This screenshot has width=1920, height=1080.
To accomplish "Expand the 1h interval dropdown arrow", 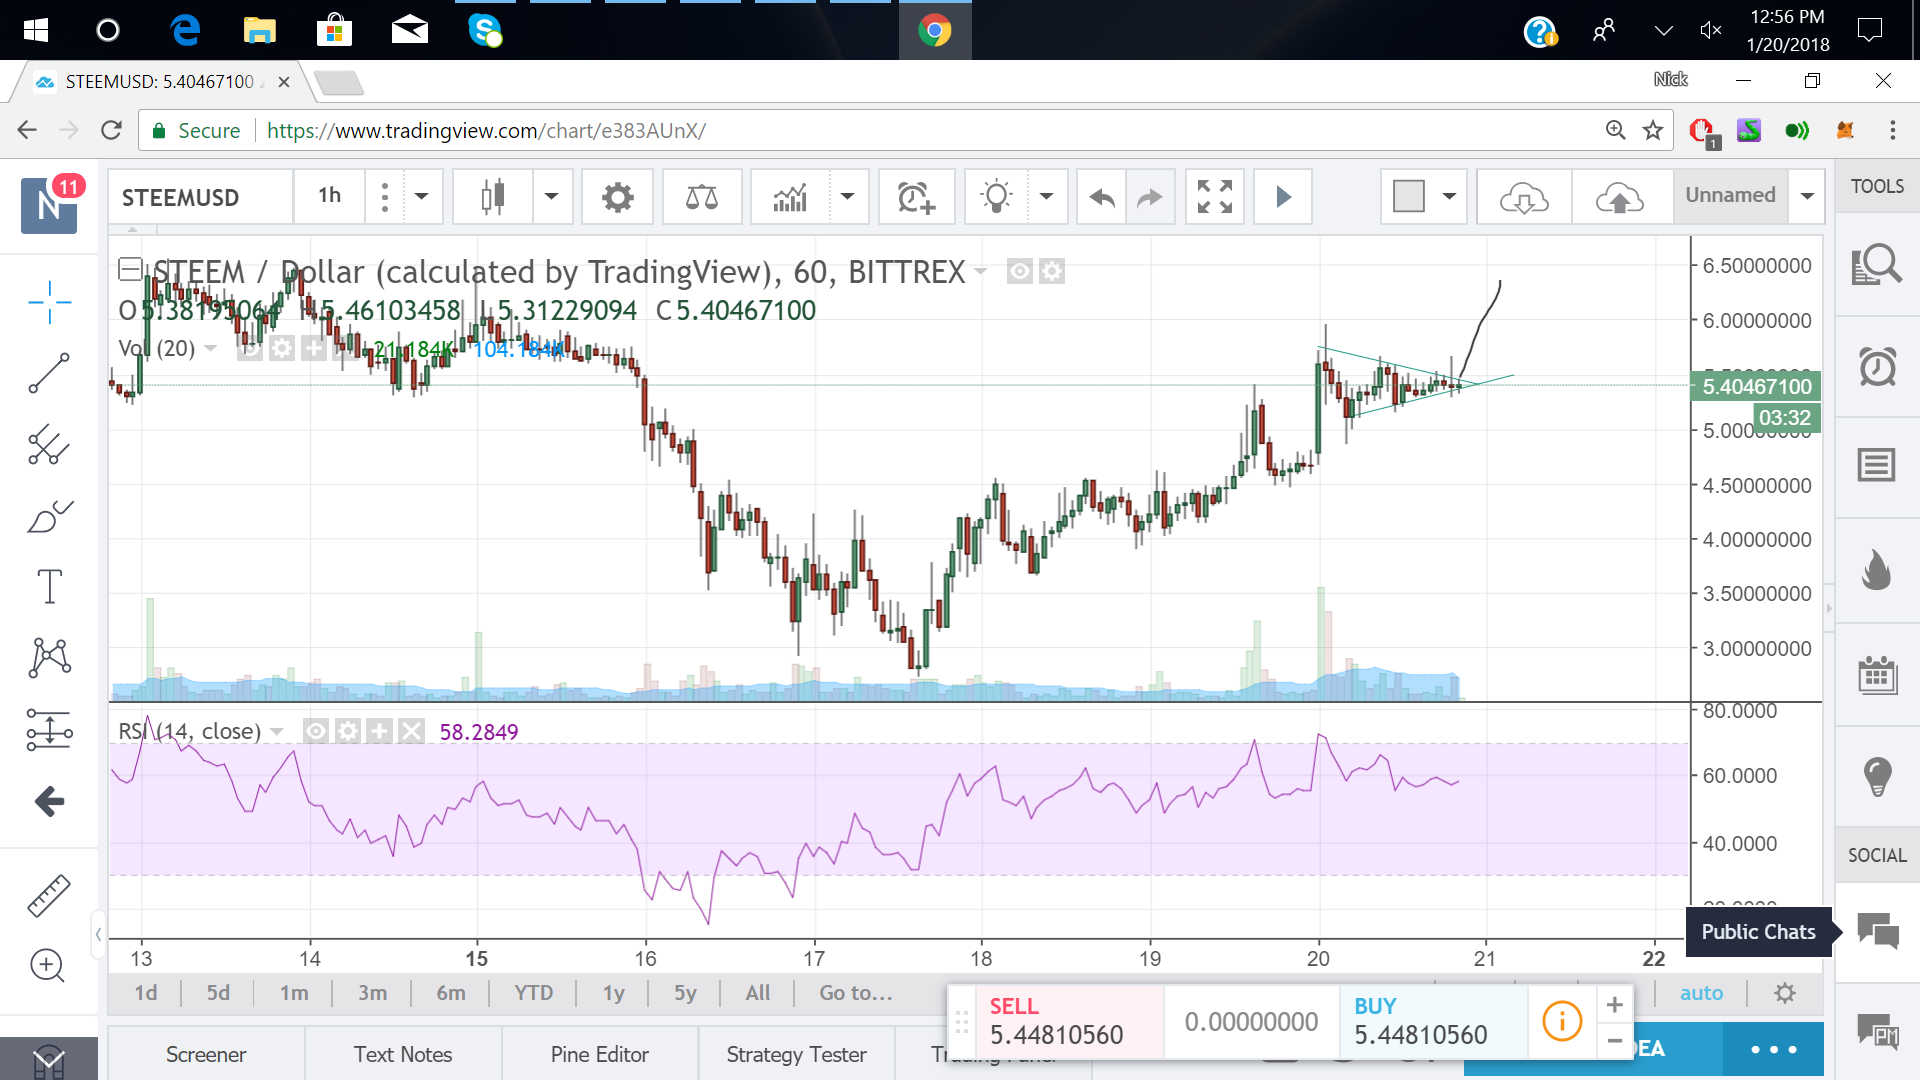I will (x=422, y=197).
